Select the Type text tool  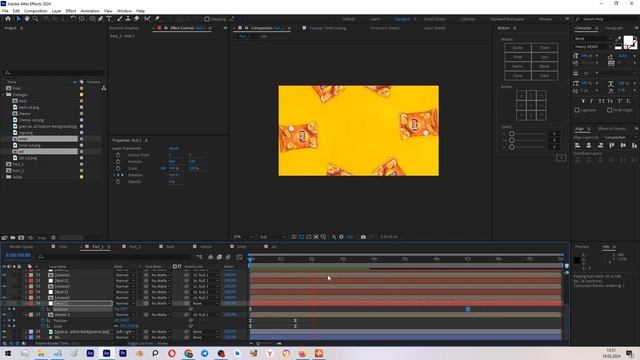[x=109, y=19]
